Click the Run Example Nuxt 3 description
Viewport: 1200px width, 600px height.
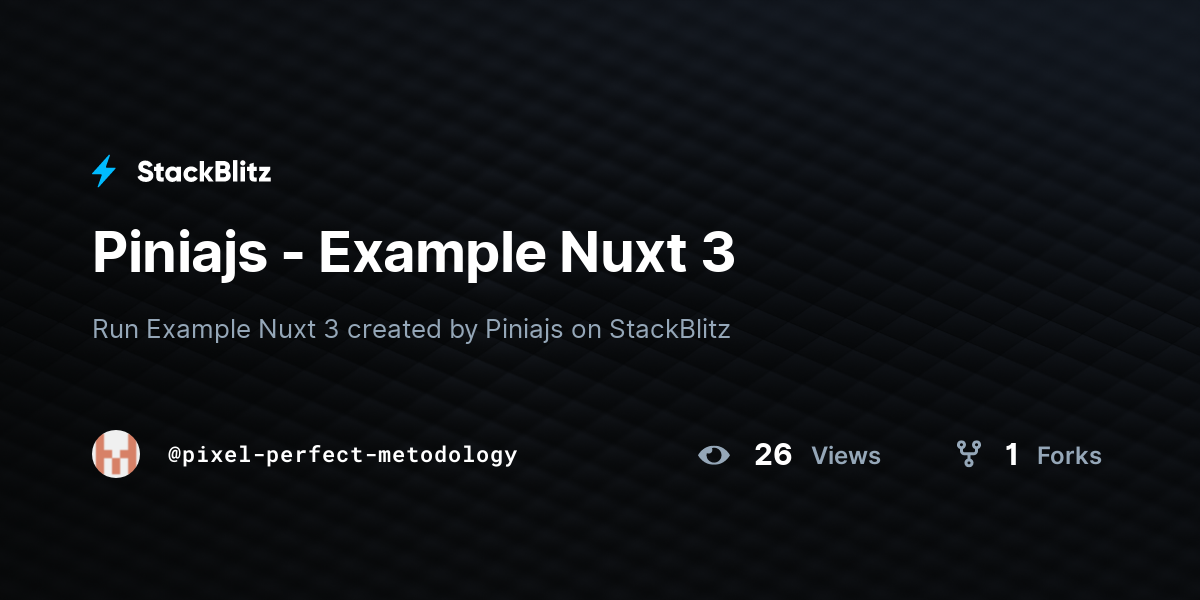pyautogui.click(x=411, y=329)
